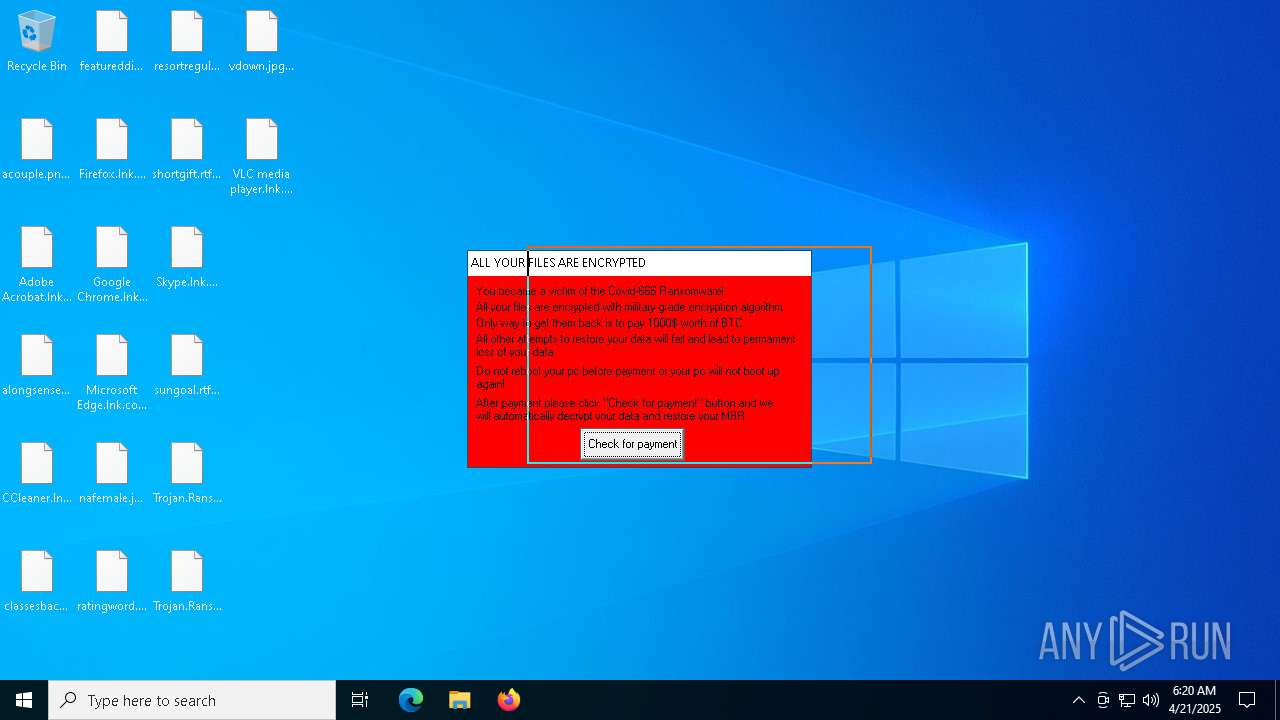Image resolution: width=1280 pixels, height=720 pixels.
Task: Click the 'Type here to search' box
Action: 192,700
